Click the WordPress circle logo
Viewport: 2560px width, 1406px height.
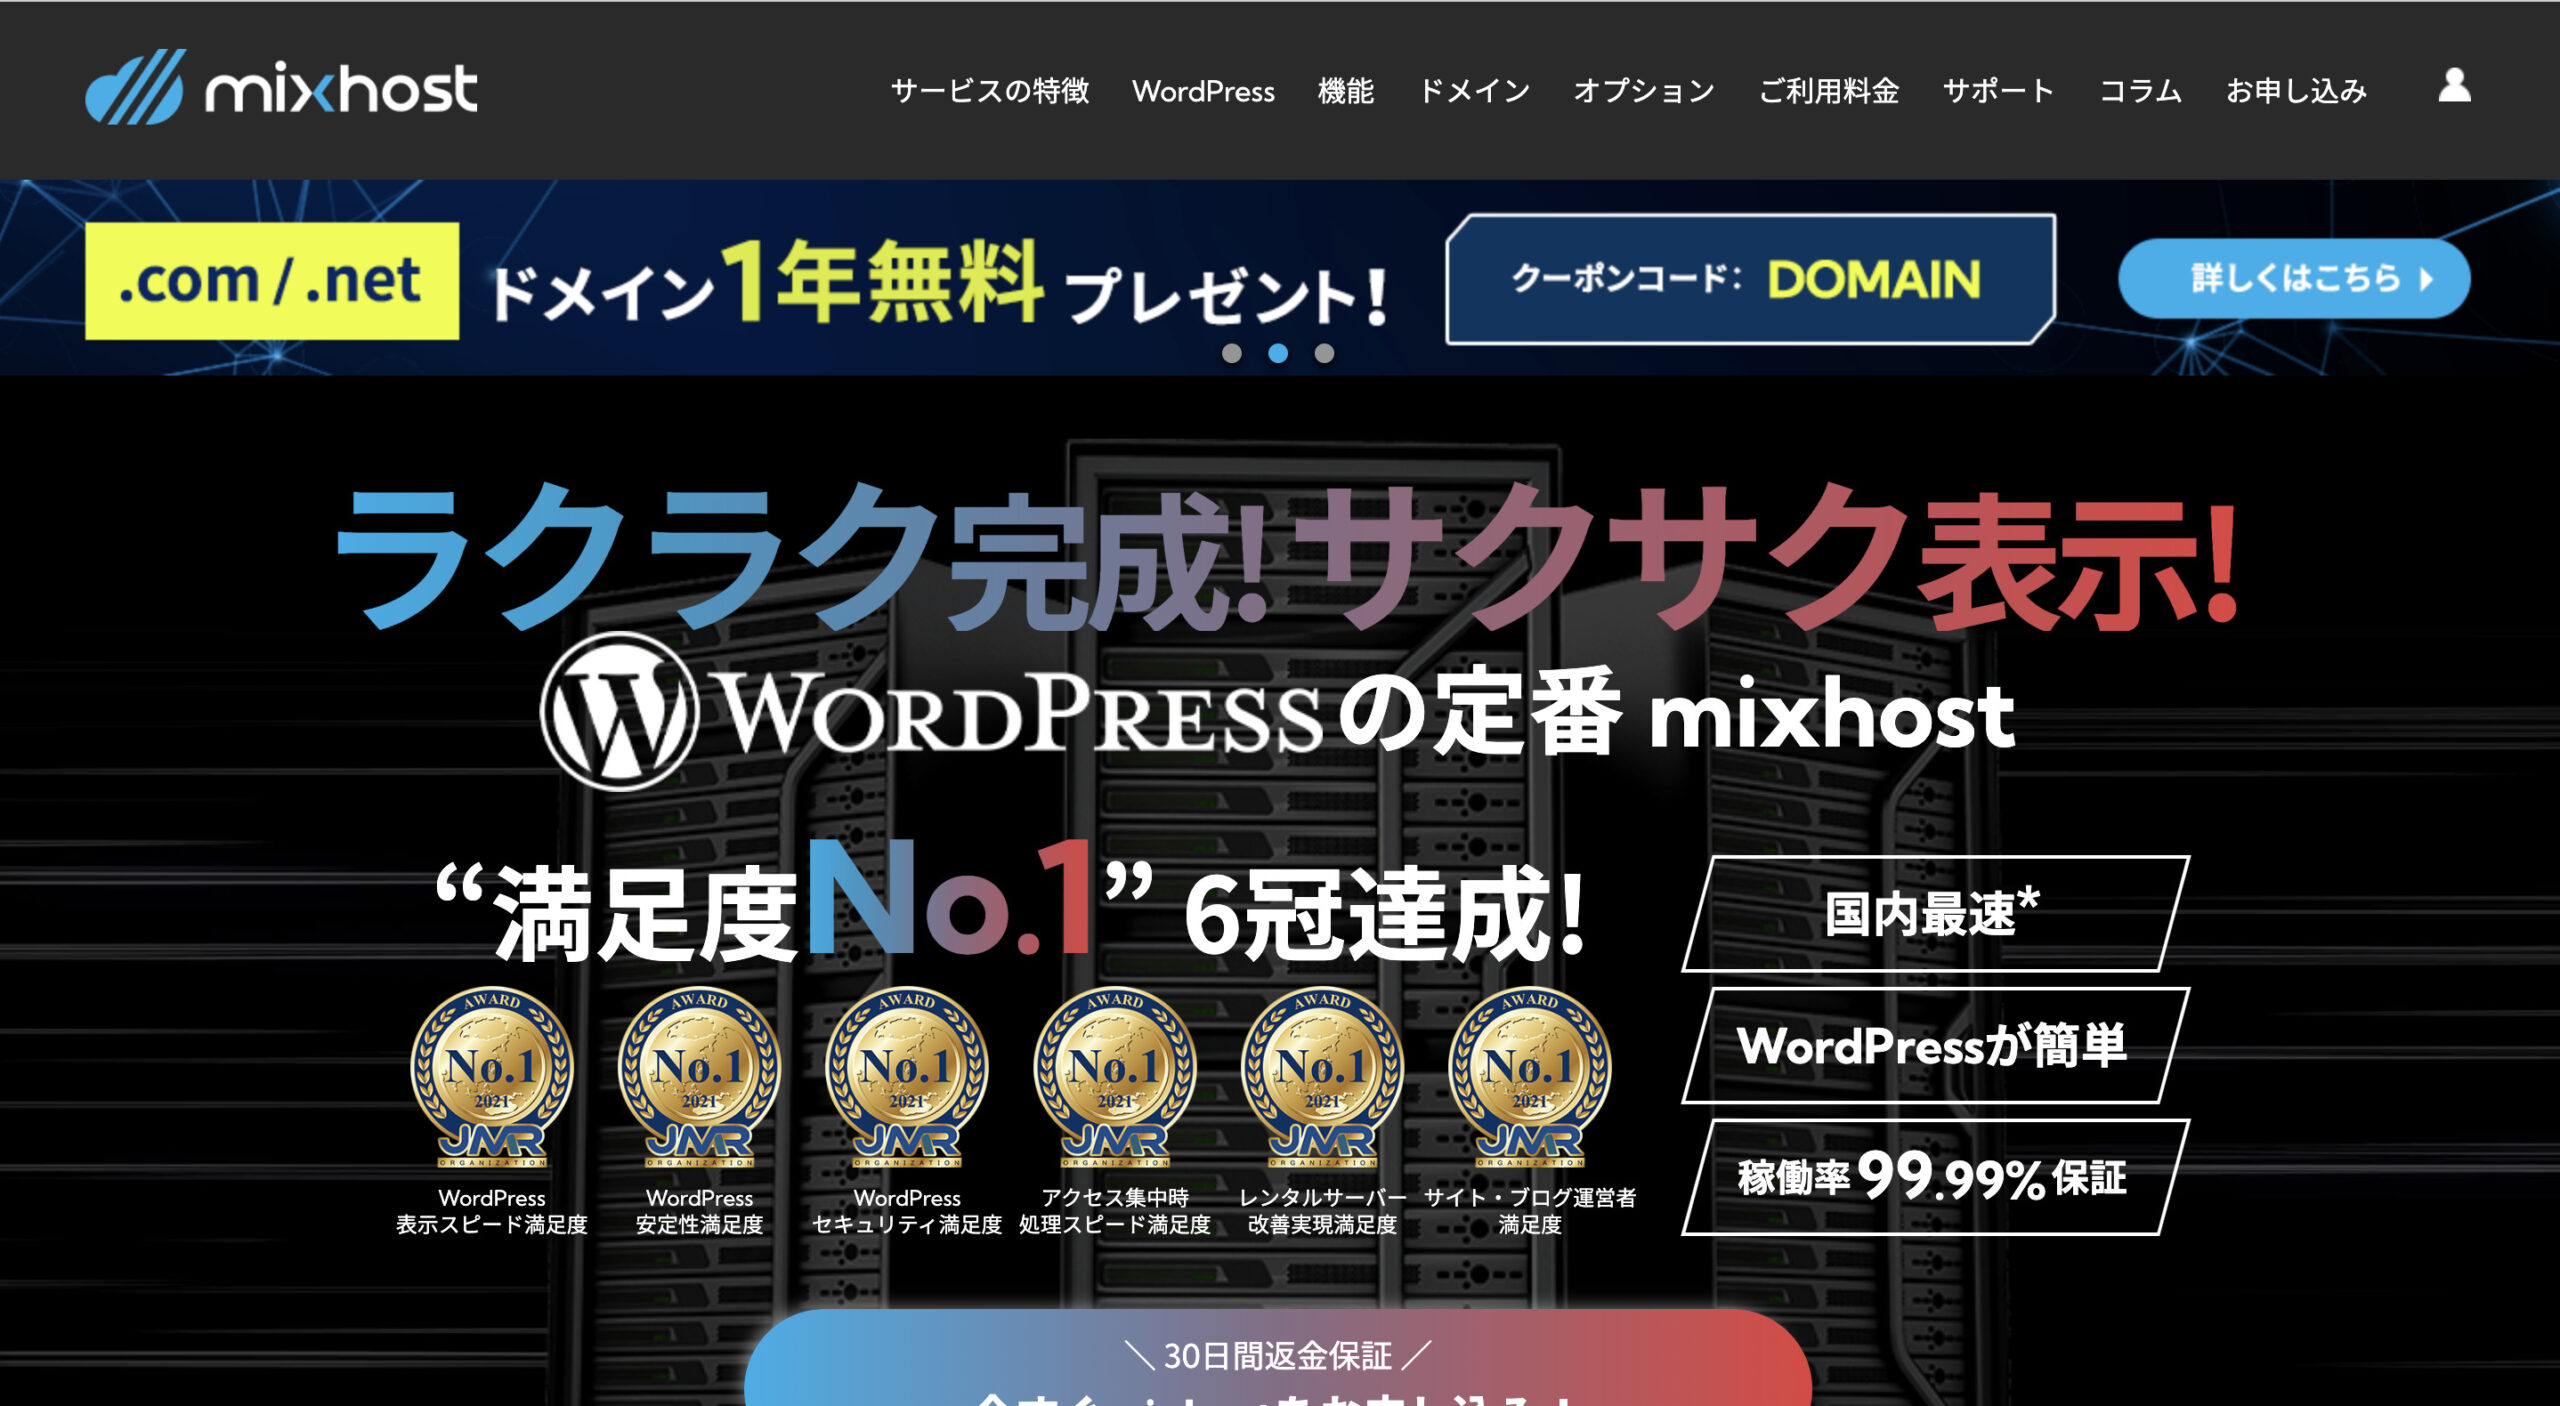point(619,711)
